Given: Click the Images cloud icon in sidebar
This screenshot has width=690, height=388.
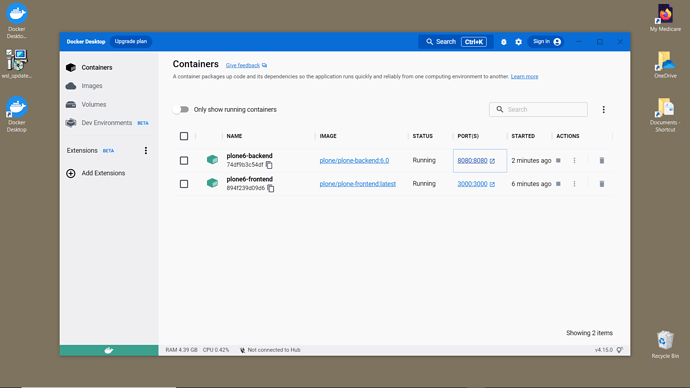Looking at the screenshot, I should (x=71, y=86).
